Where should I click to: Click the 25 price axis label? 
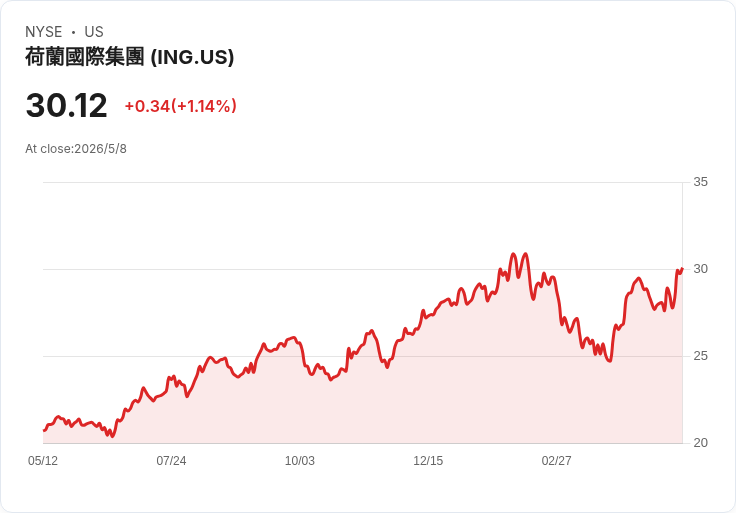point(700,356)
